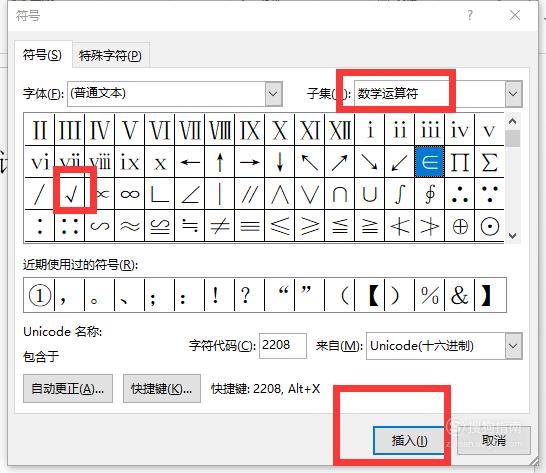This screenshot has height=473, width=546.
Task: Select the element-of ∈ symbol
Action: tap(429, 162)
